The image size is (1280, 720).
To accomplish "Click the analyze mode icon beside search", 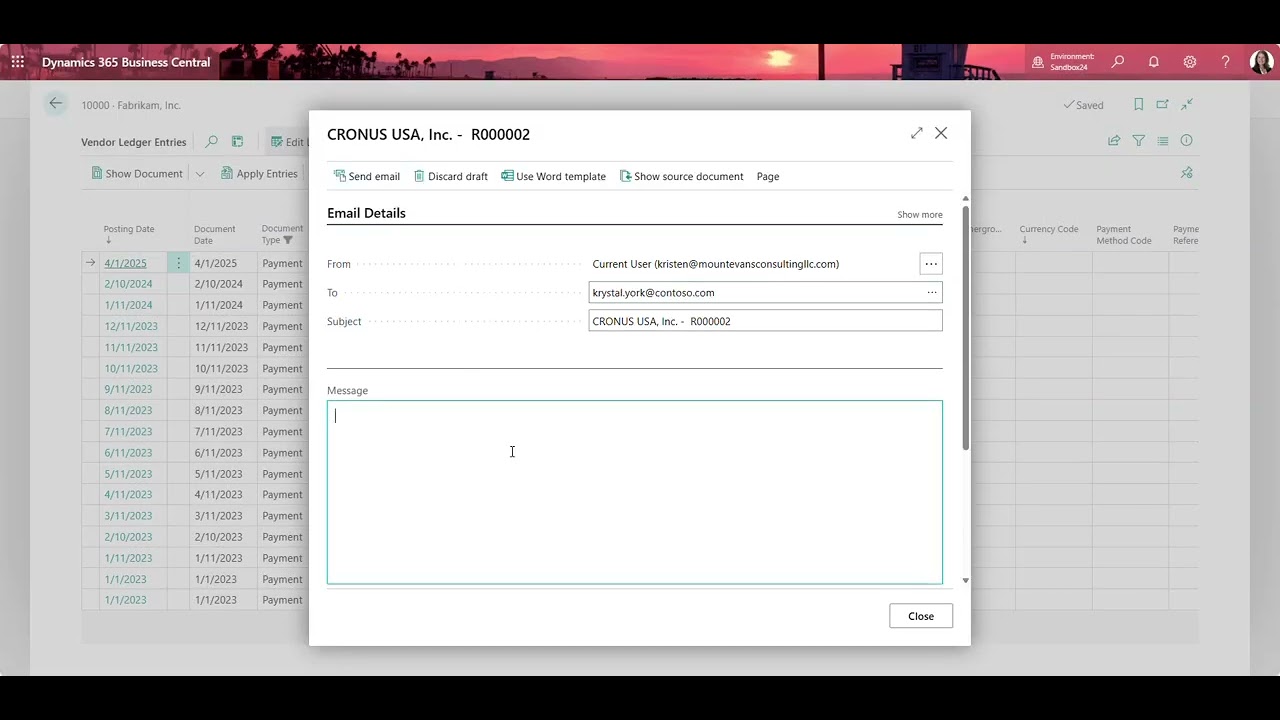I will 237,142.
